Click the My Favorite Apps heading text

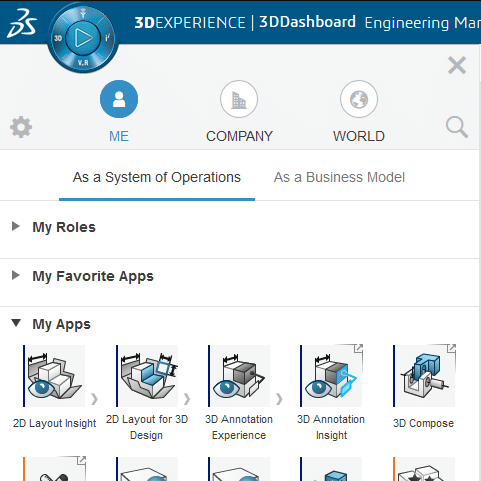(93, 277)
